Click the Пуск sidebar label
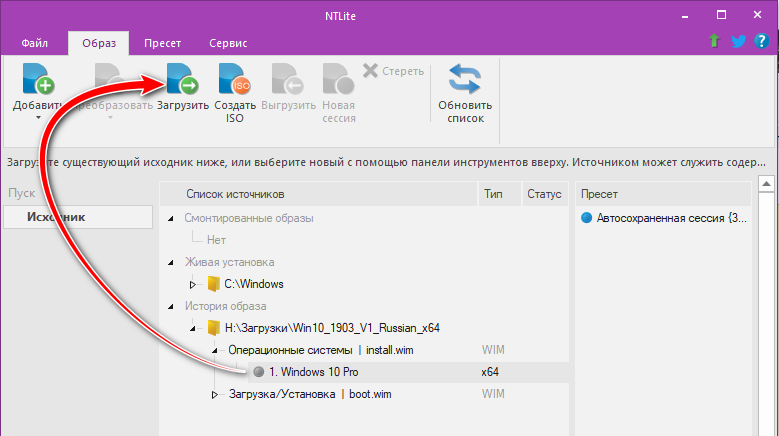The height and width of the screenshot is (436, 779). pyautogui.click(x=21, y=193)
